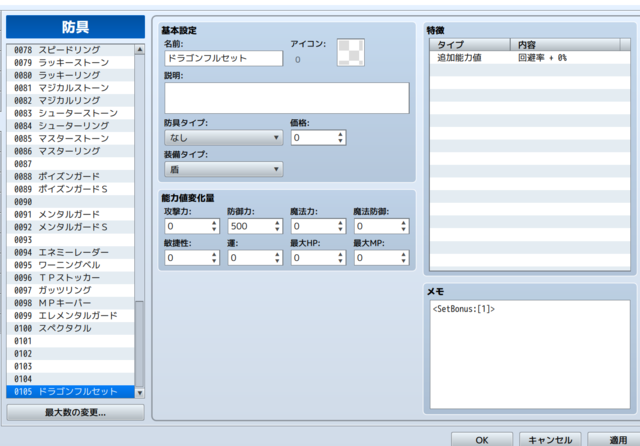Click the メモ note text area
Screen dimensions: 640x446
[530, 354]
